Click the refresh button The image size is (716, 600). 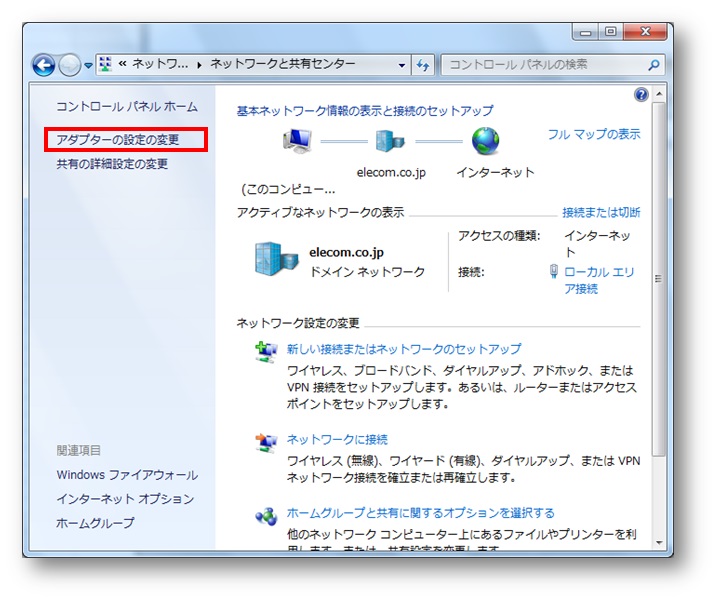click(x=423, y=65)
